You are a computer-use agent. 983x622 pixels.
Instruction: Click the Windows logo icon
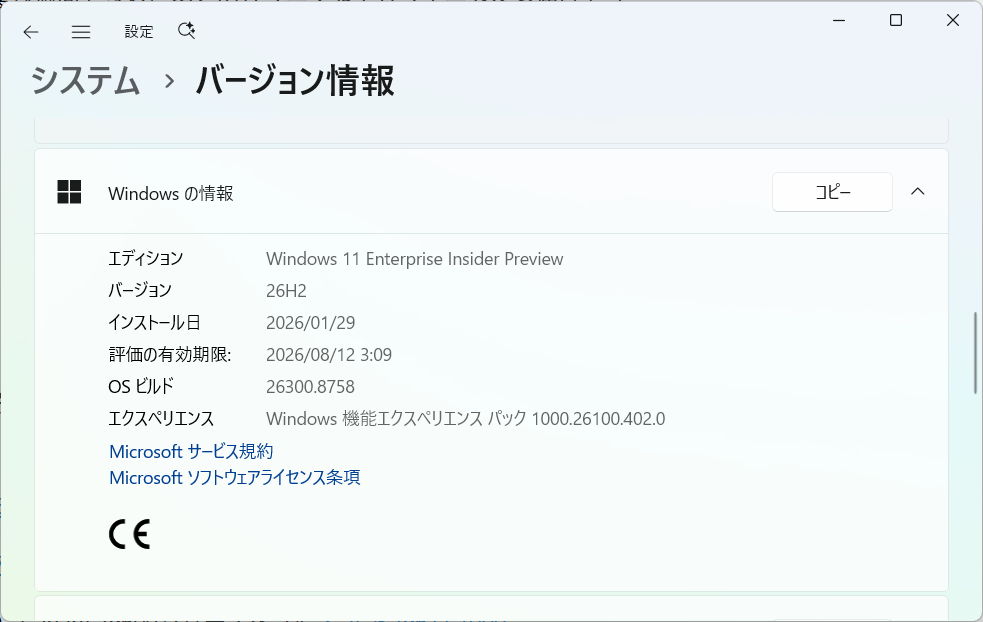click(69, 192)
